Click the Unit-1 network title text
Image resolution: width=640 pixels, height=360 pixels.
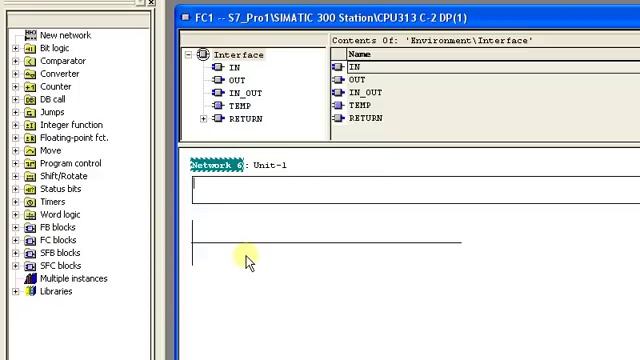270,165
